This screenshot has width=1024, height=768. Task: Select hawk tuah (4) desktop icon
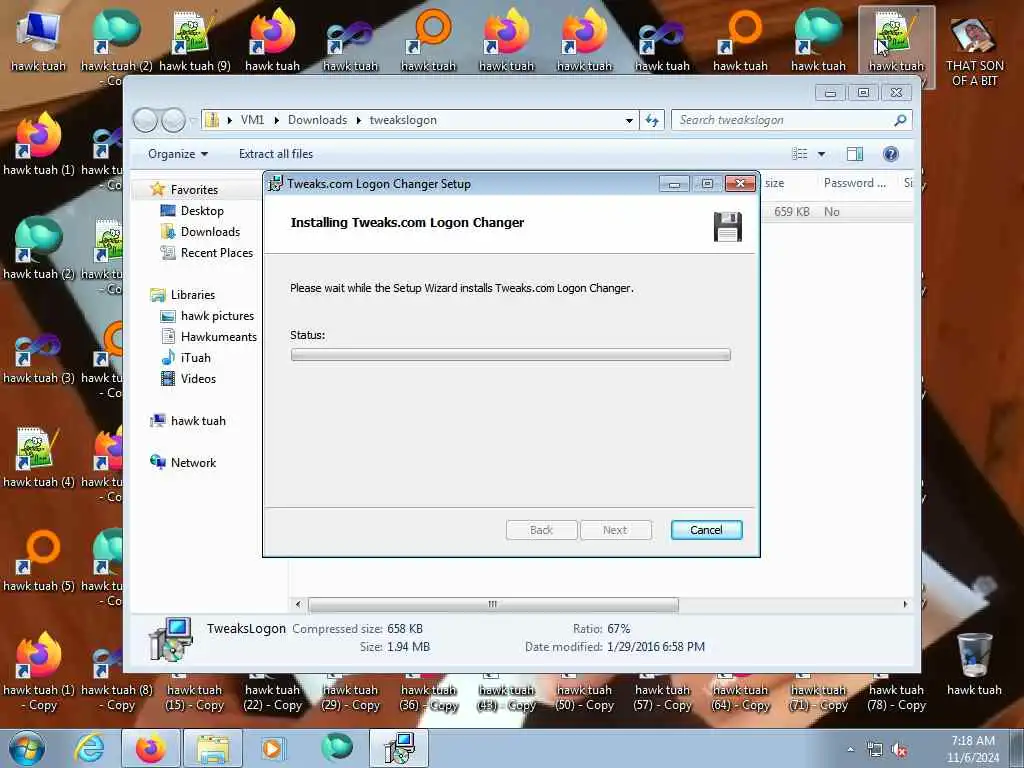point(39,457)
